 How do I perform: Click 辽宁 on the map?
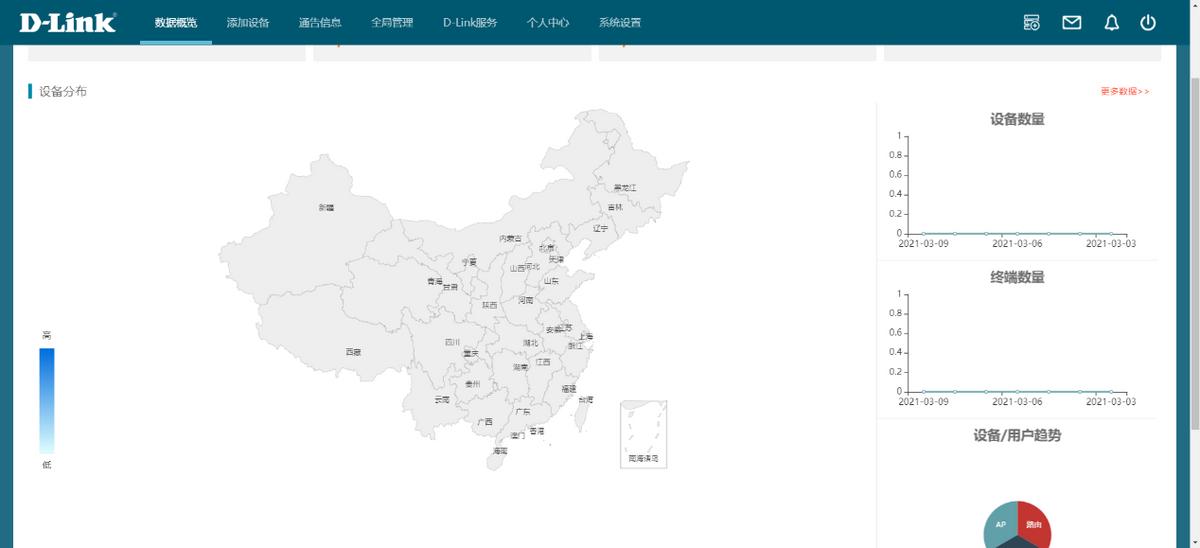coord(600,228)
